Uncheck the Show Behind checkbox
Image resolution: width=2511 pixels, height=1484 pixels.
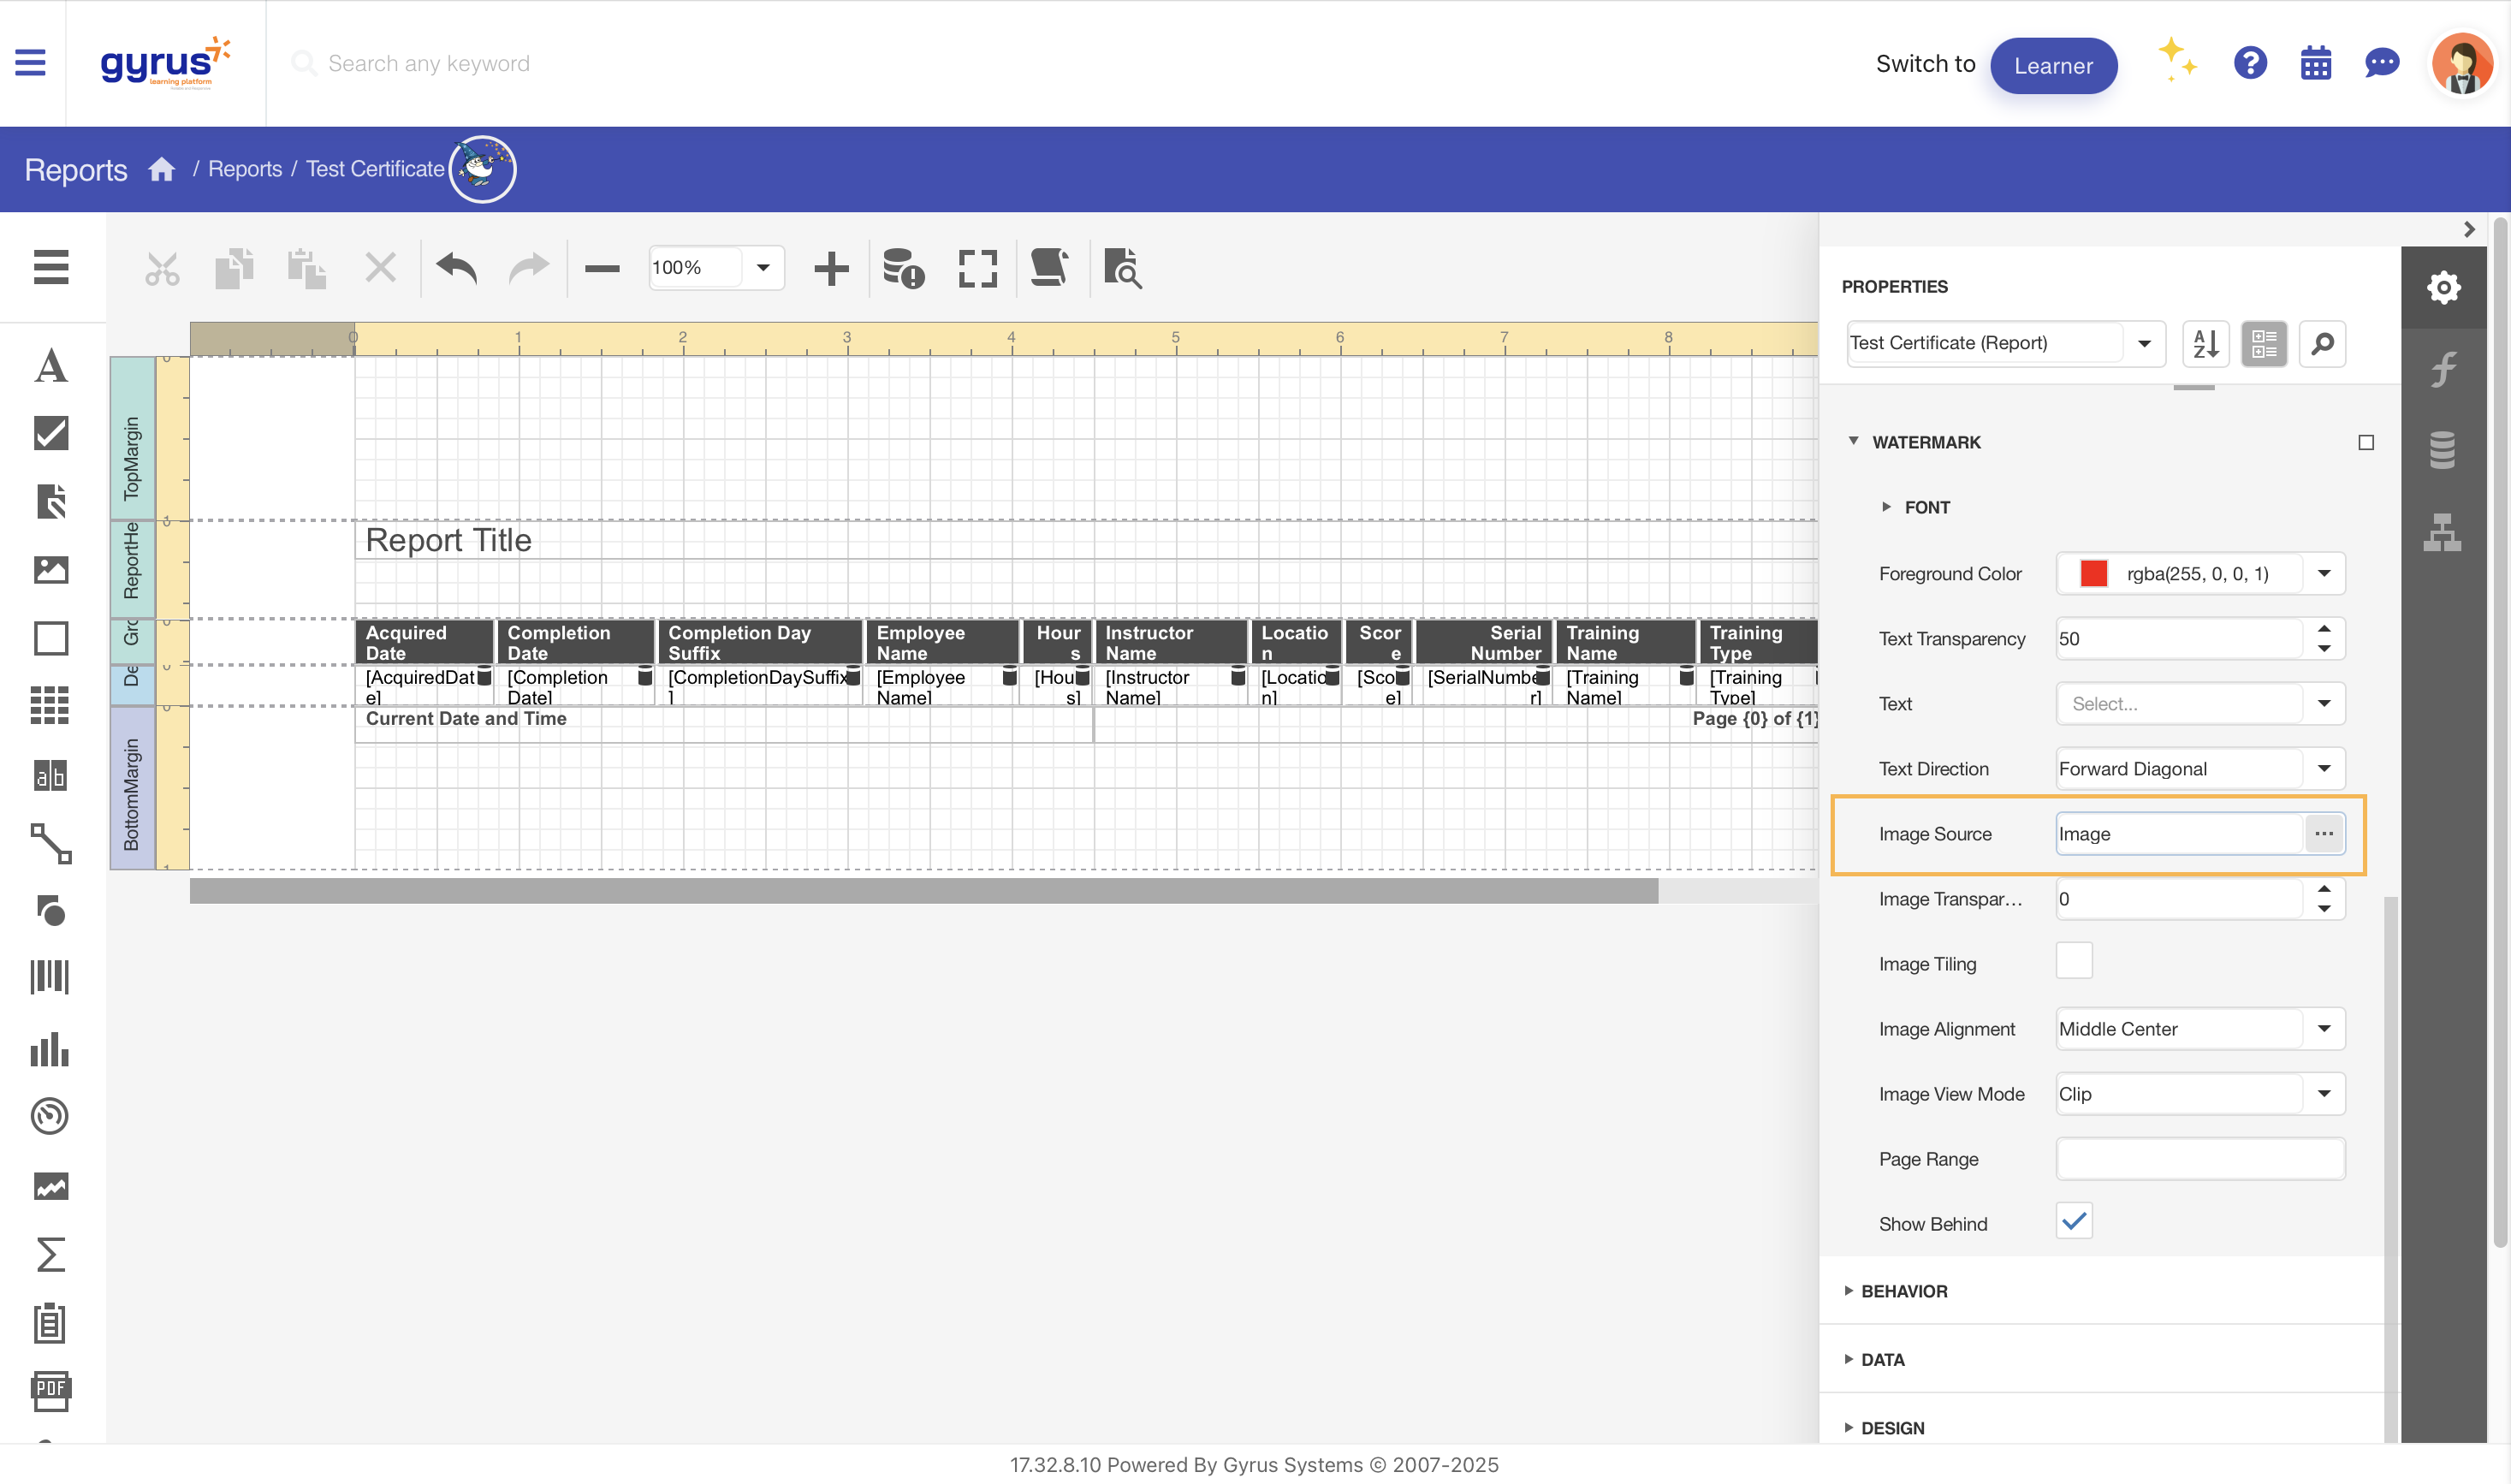tap(2074, 1222)
